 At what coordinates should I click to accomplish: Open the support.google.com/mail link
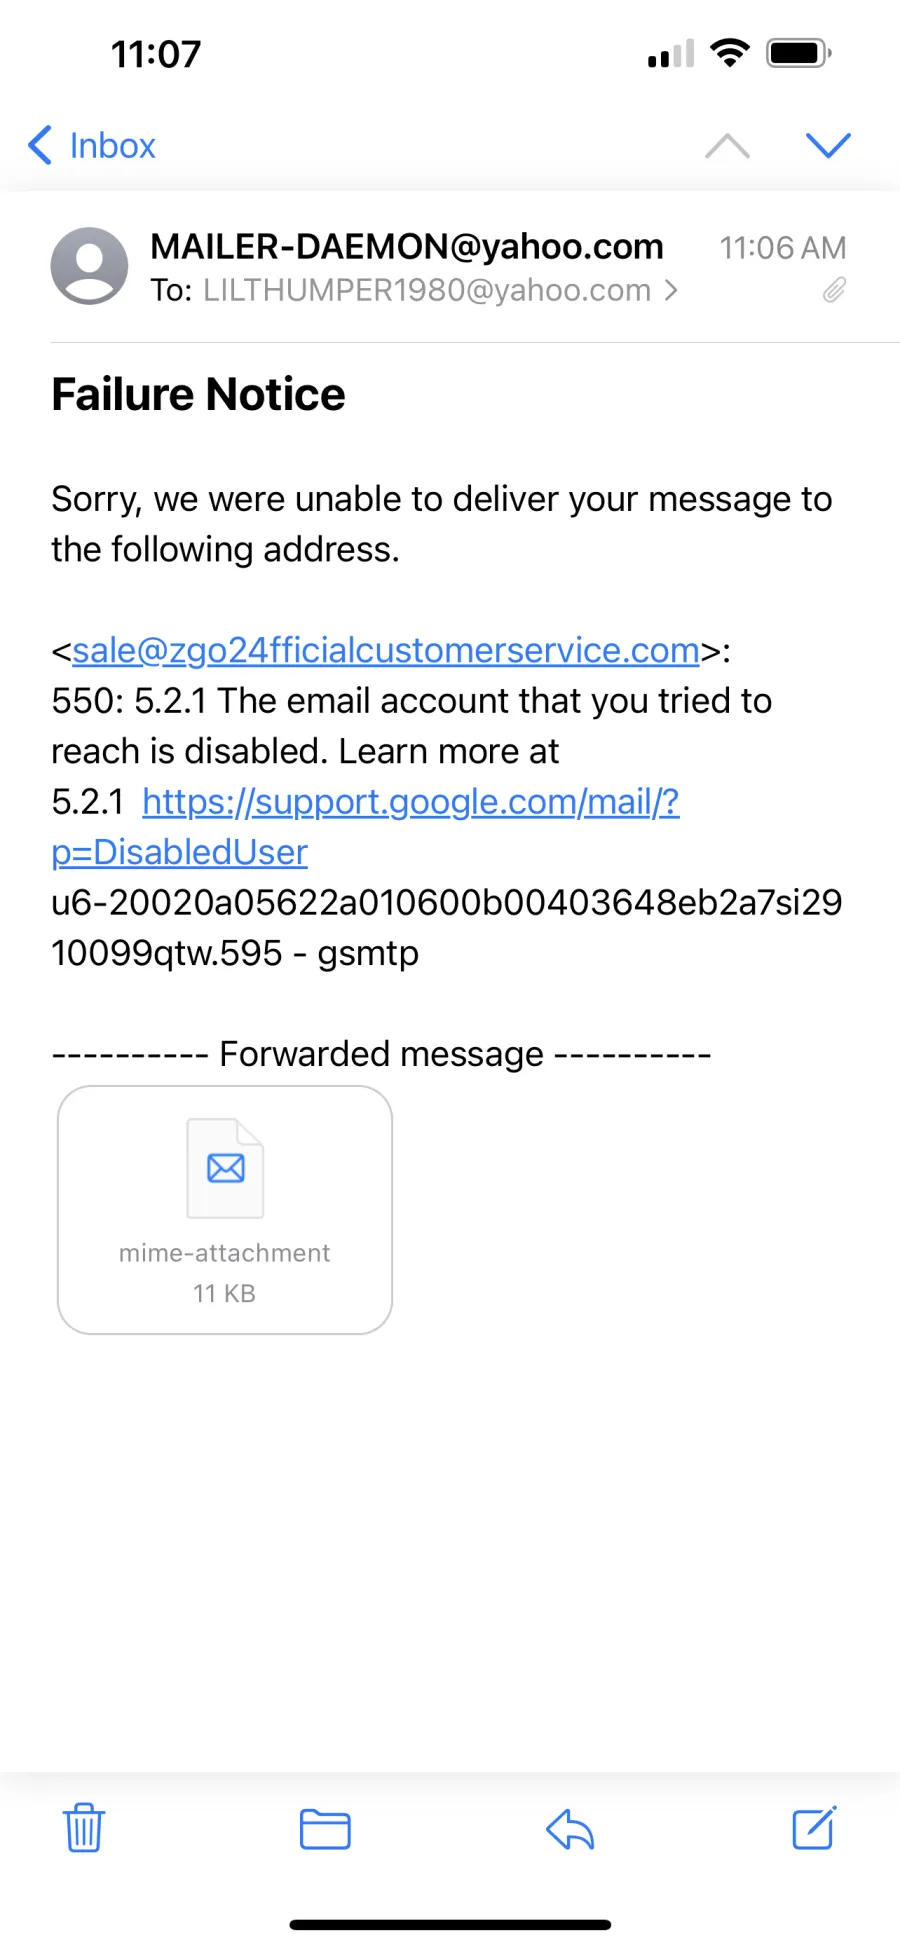pyautogui.click(x=411, y=801)
